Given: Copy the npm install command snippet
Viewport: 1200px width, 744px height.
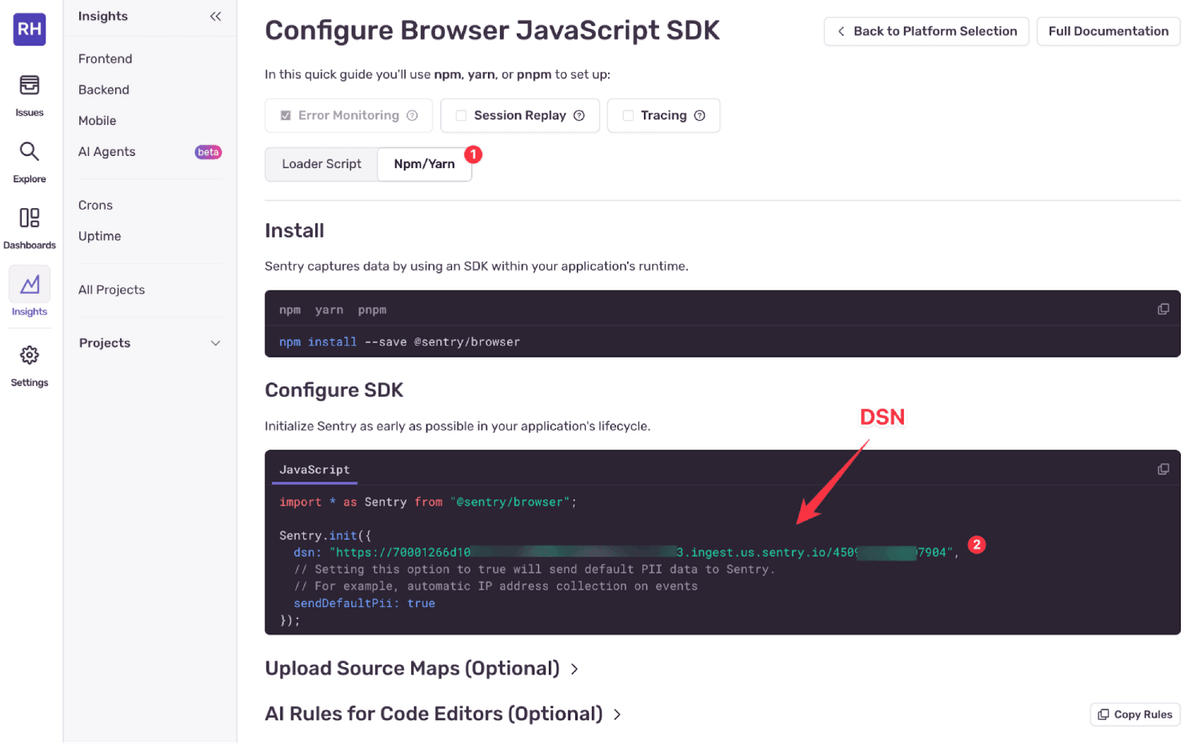Looking at the screenshot, I should [1163, 309].
